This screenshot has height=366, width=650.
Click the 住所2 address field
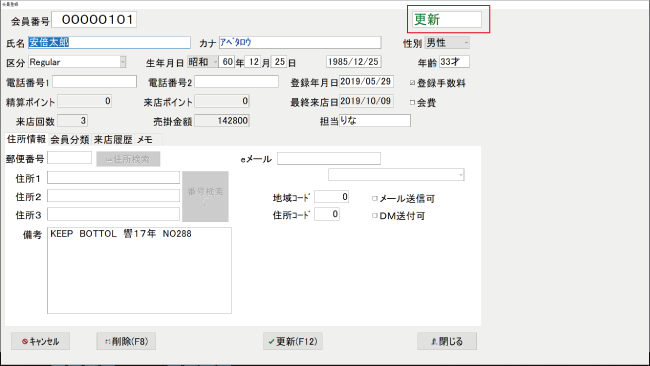point(114,196)
